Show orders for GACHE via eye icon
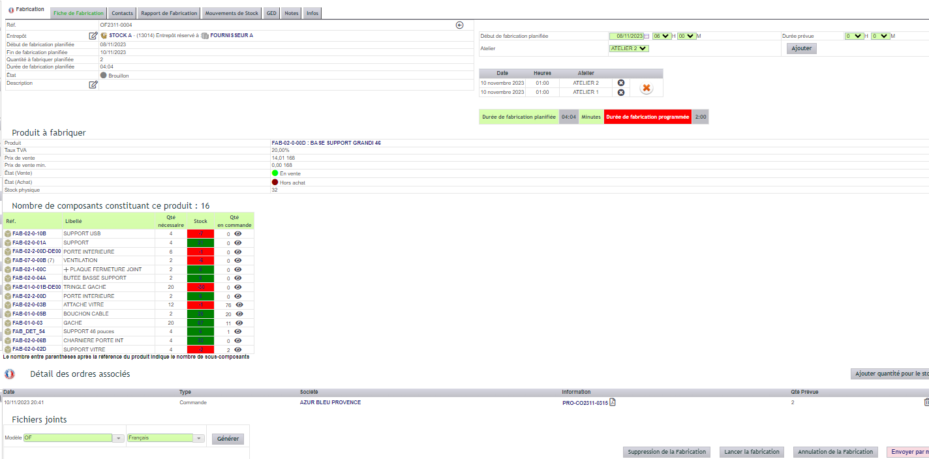This screenshot has width=929, height=459. pyautogui.click(x=239, y=323)
